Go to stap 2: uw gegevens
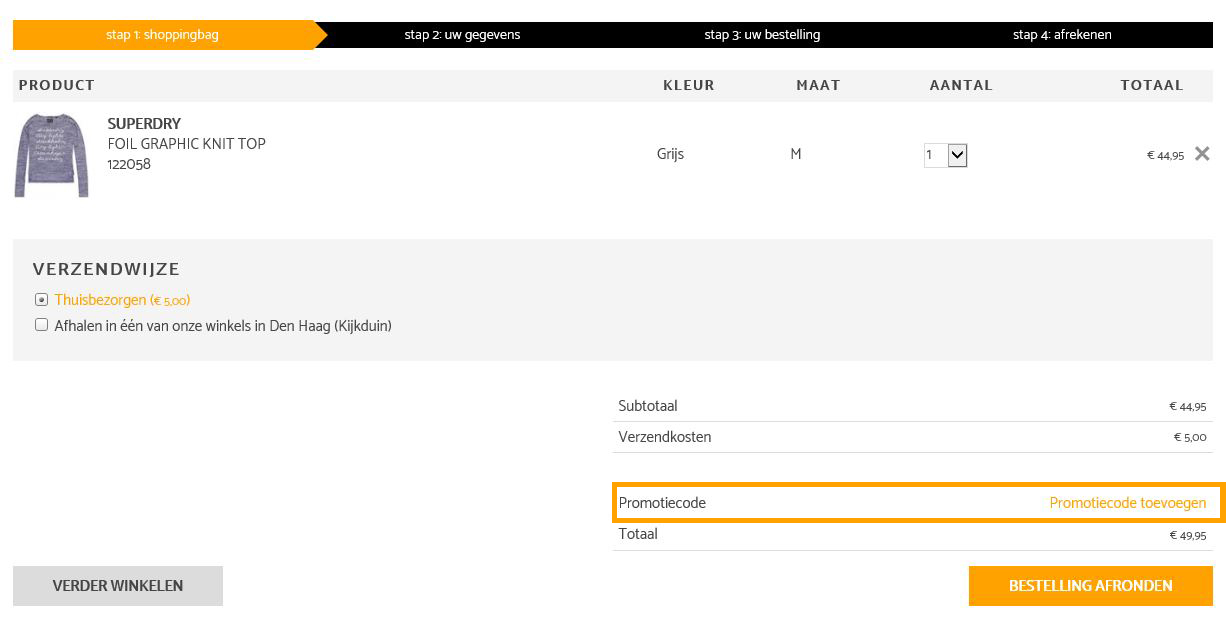 [x=462, y=35]
